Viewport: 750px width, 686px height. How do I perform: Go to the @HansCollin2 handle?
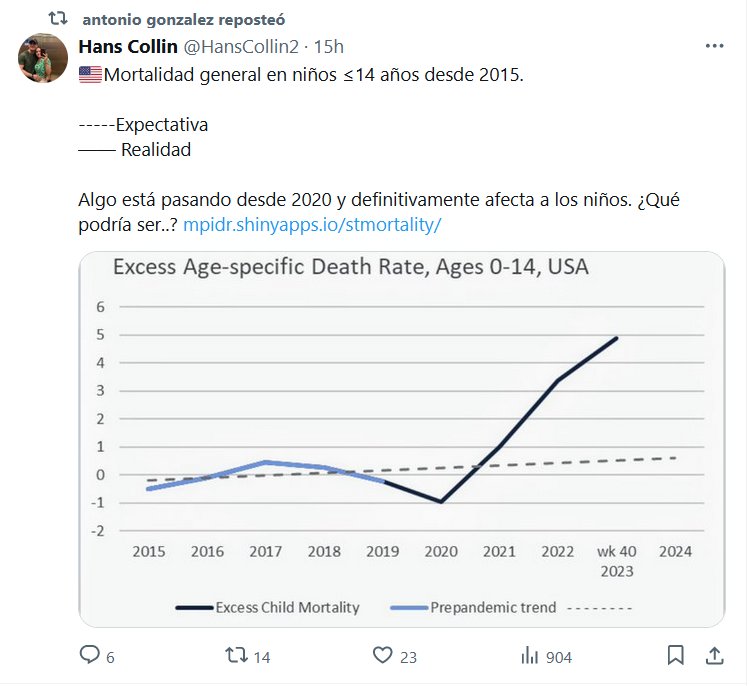(x=244, y=47)
